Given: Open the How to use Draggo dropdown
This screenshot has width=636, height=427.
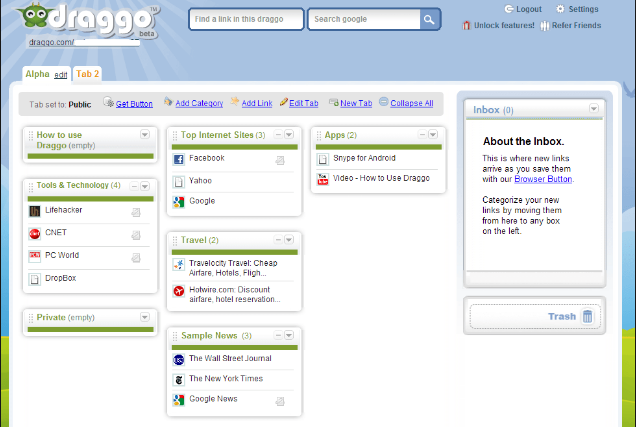Looking at the screenshot, I should (x=145, y=134).
